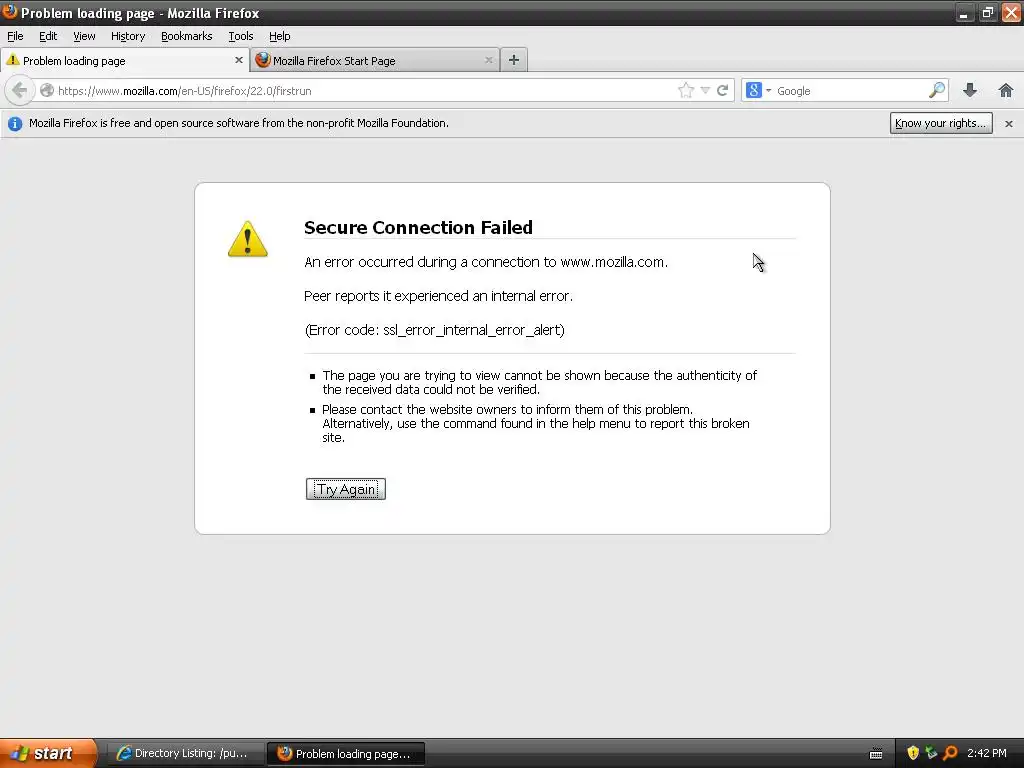The height and width of the screenshot is (768, 1024).
Task: Click the Try Again button
Action: click(345, 489)
